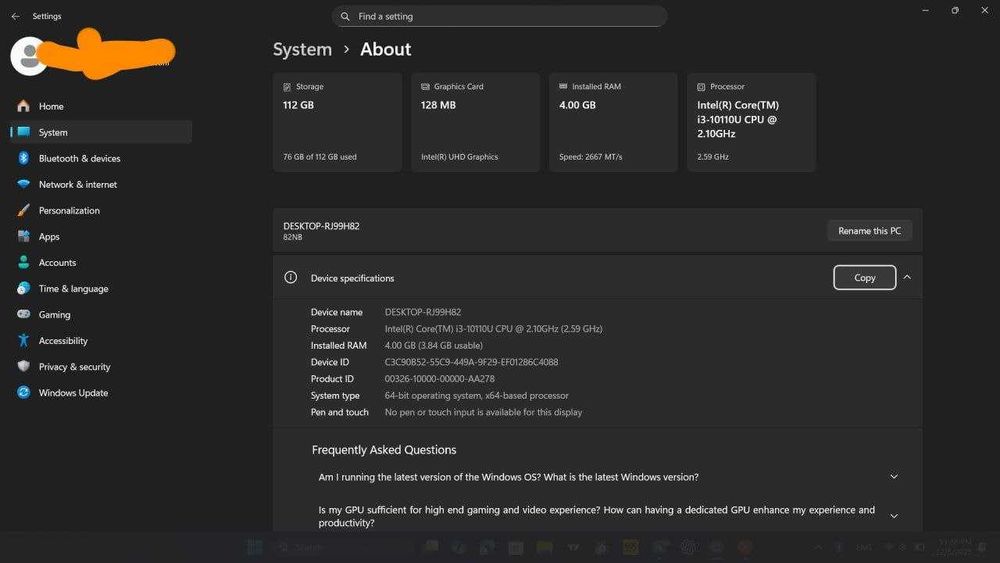Go to Windows Update page
Image resolution: width=1000 pixels, height=563 pixels.
click(73, 393)
